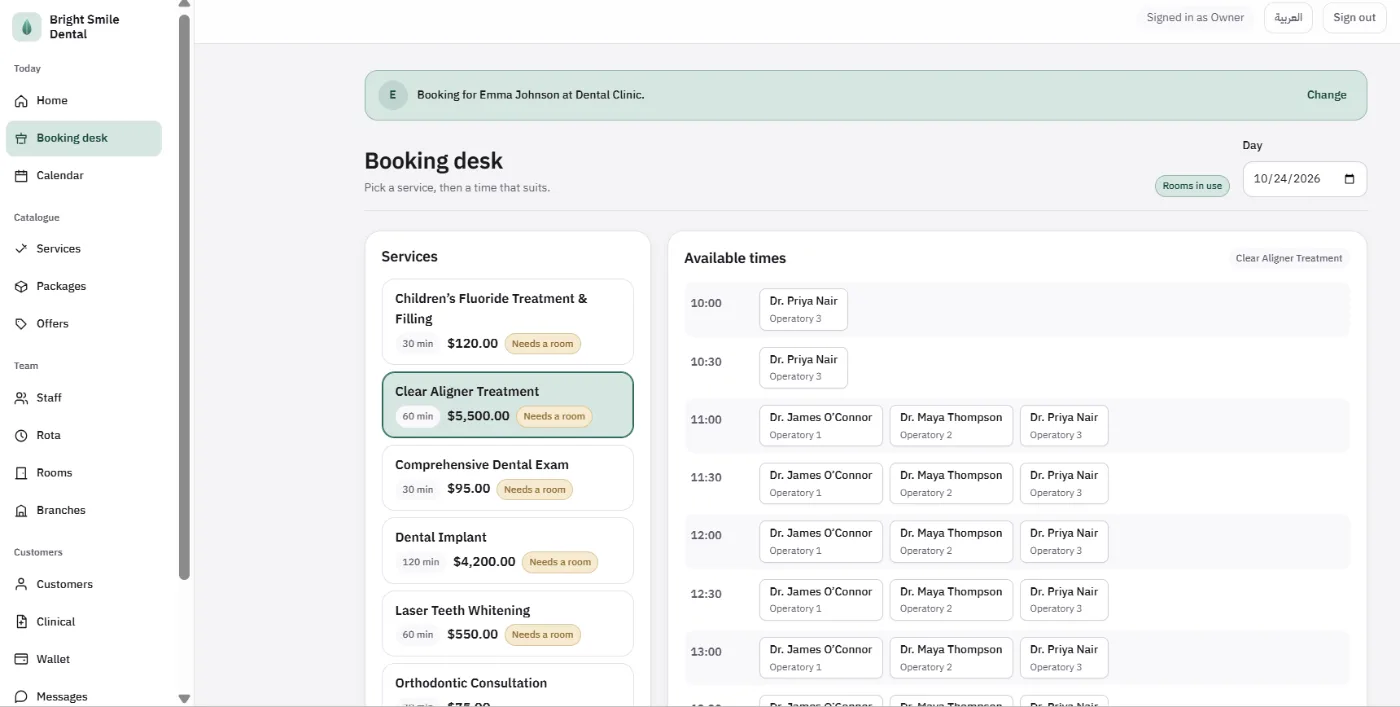1400x707 pixels.
Task: Click the Customers person icon
Action: [21, 584]
